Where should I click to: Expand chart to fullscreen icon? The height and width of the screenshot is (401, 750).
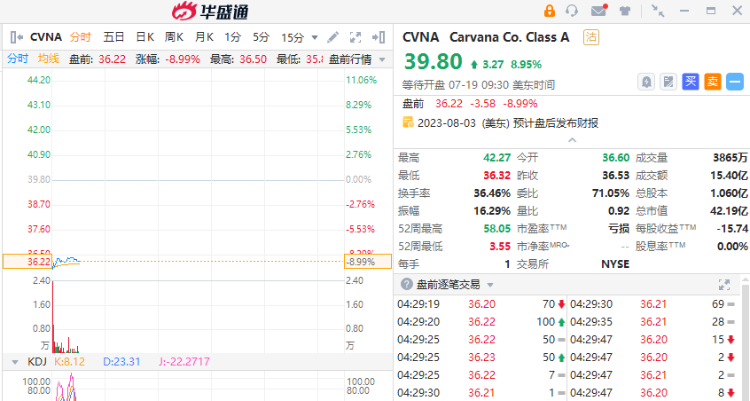point(355,37)
